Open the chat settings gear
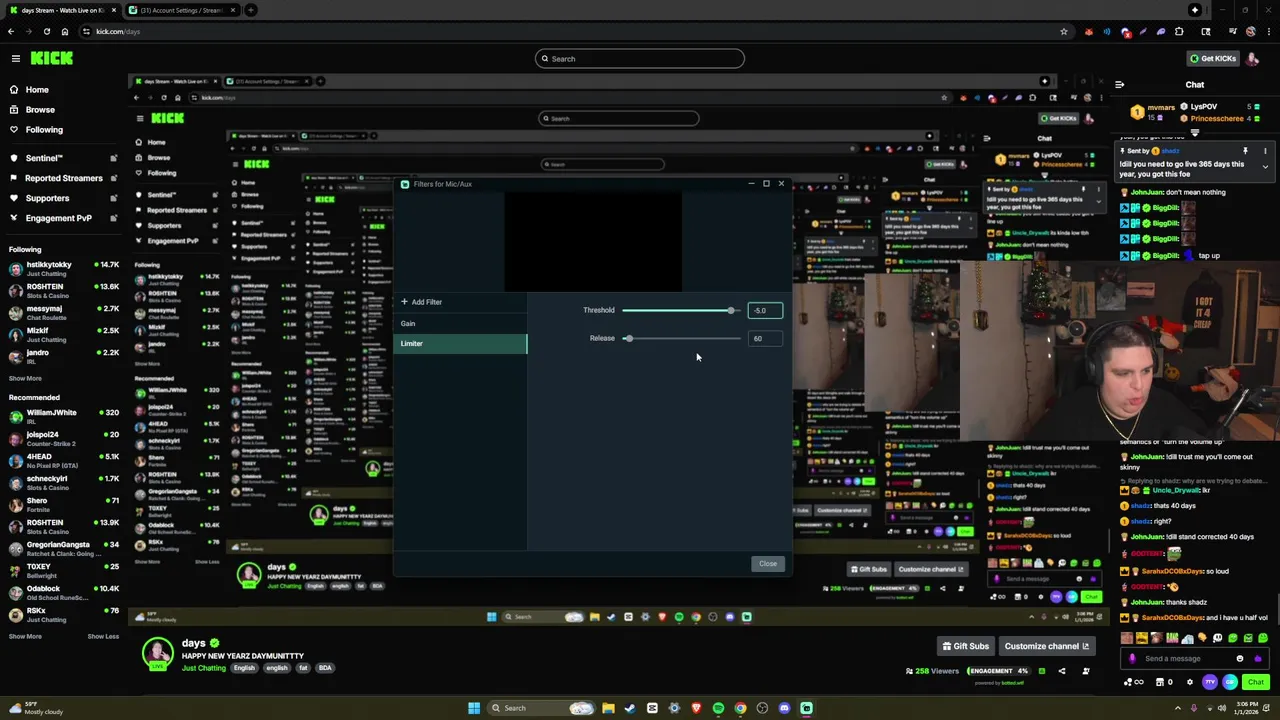The height and width of the screenshot is (720, 1280). coord(1189,682)
